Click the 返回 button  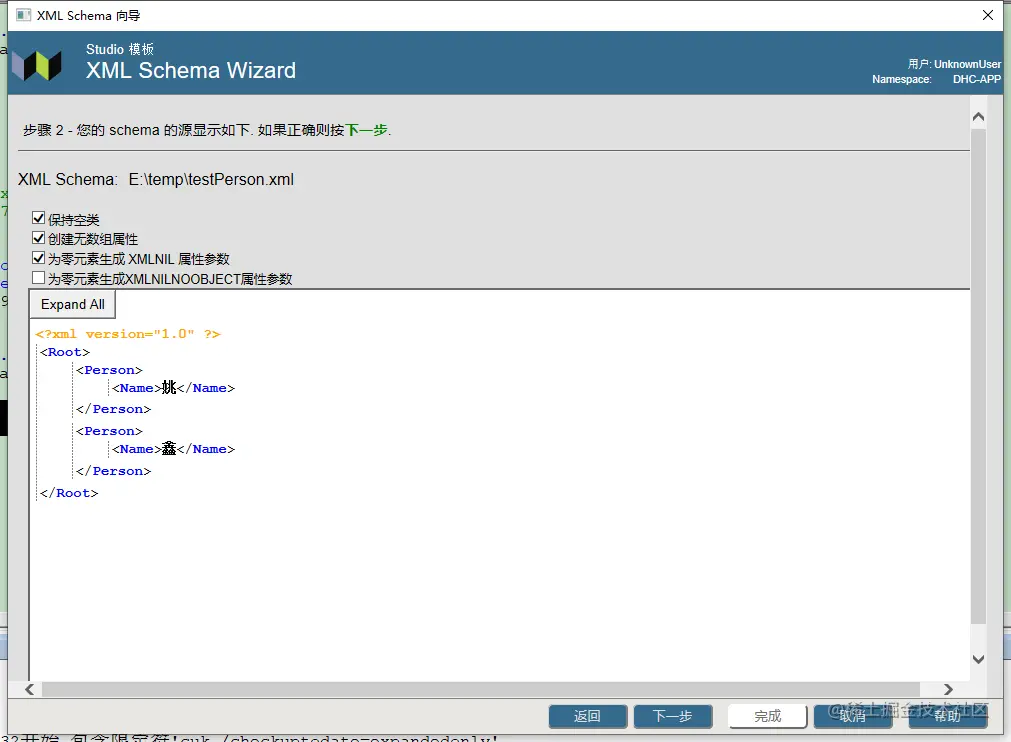pyautogui.click(x=587, y=716)
